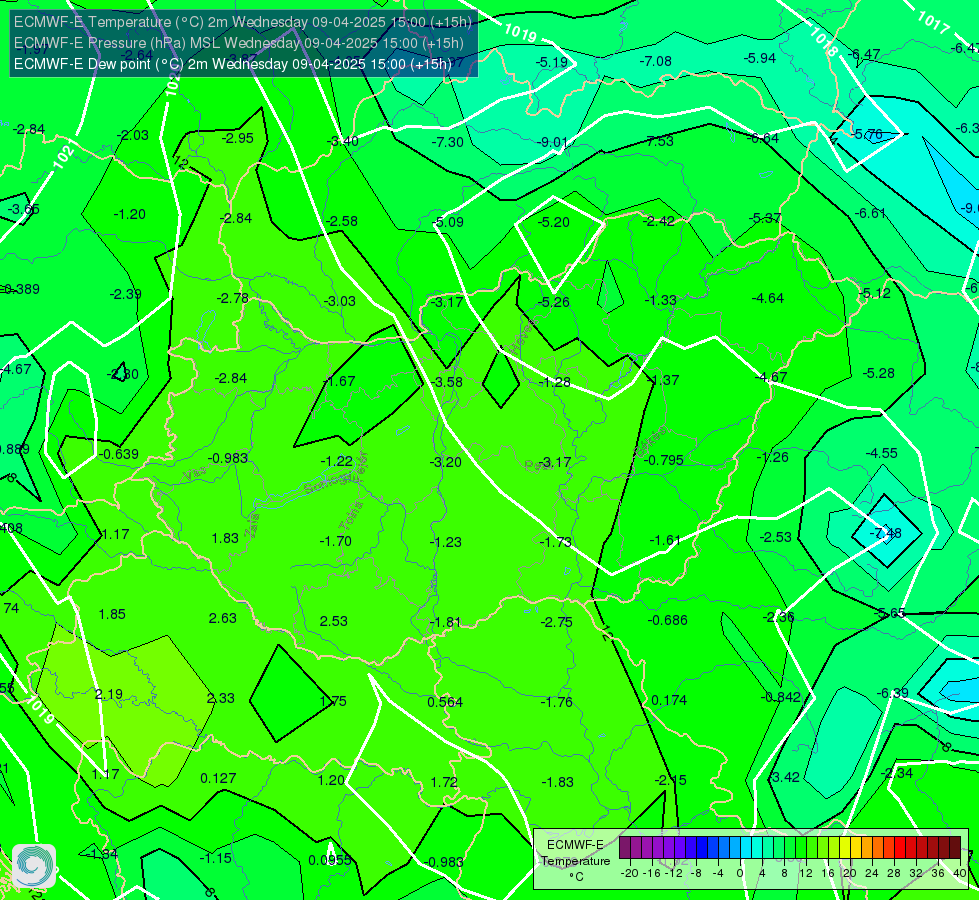
Task: Click the dew point value -9.01
Action: pos(553,142)
